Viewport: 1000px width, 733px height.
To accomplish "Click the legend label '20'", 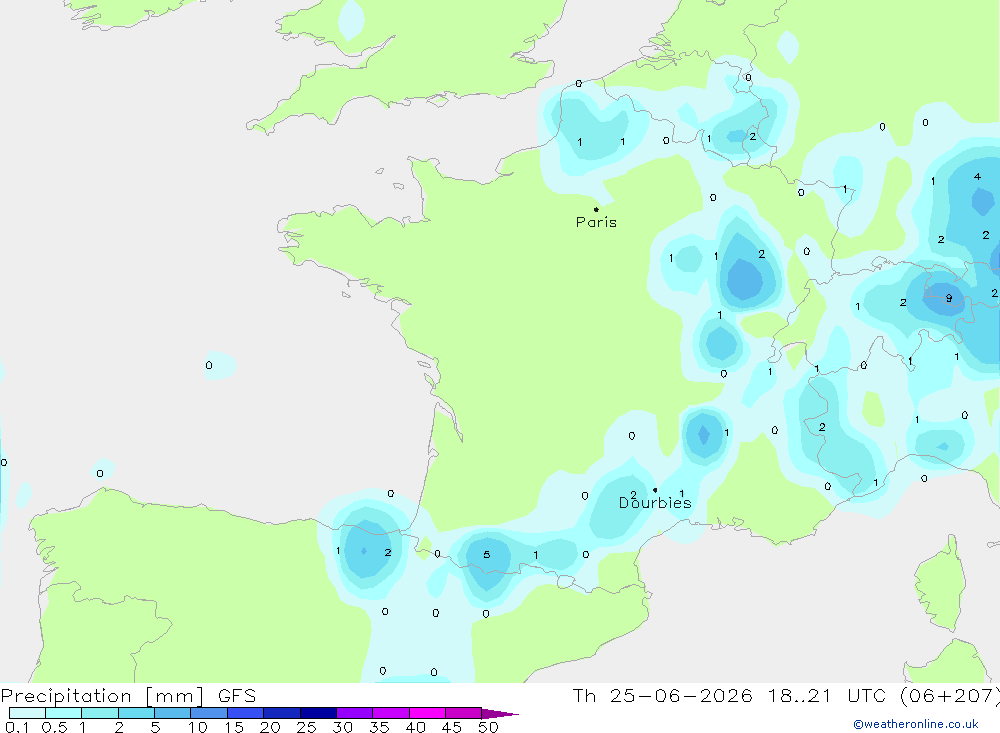I will pyautogui.click(x=270, y=727).
